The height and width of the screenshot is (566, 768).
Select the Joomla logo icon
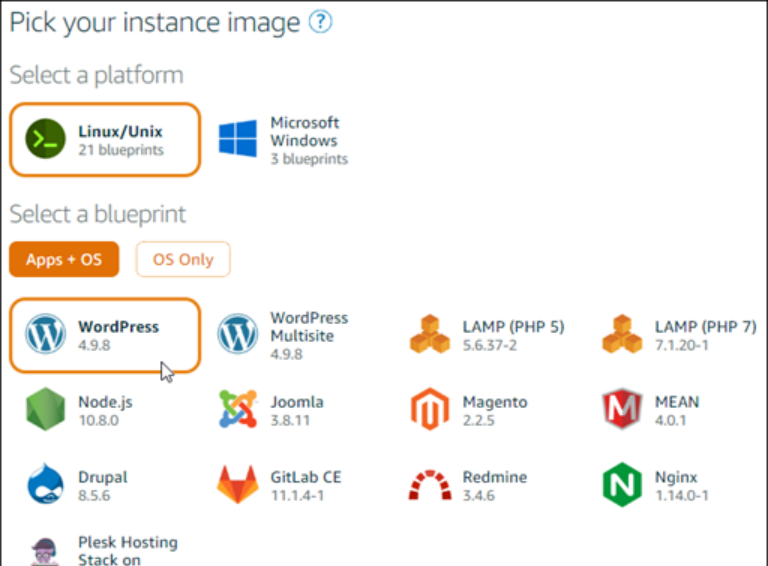click(238, 409)
